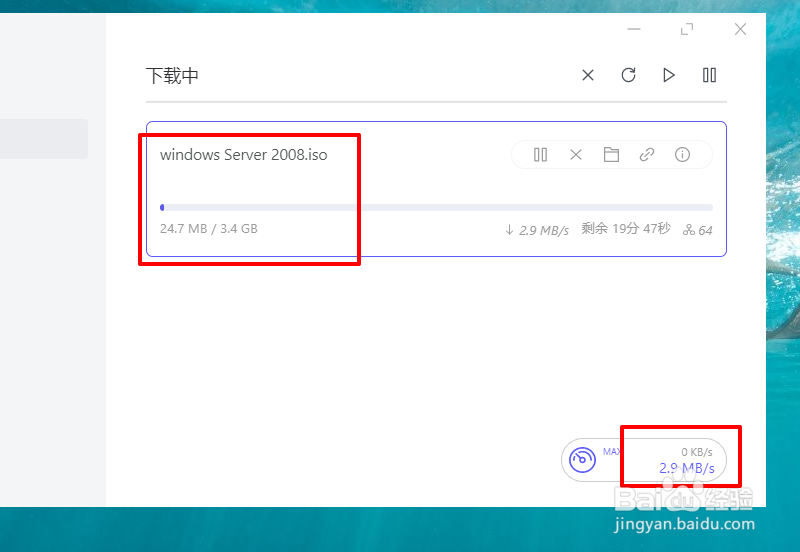Delete all tasks with the header X icon

coord(588,76)
